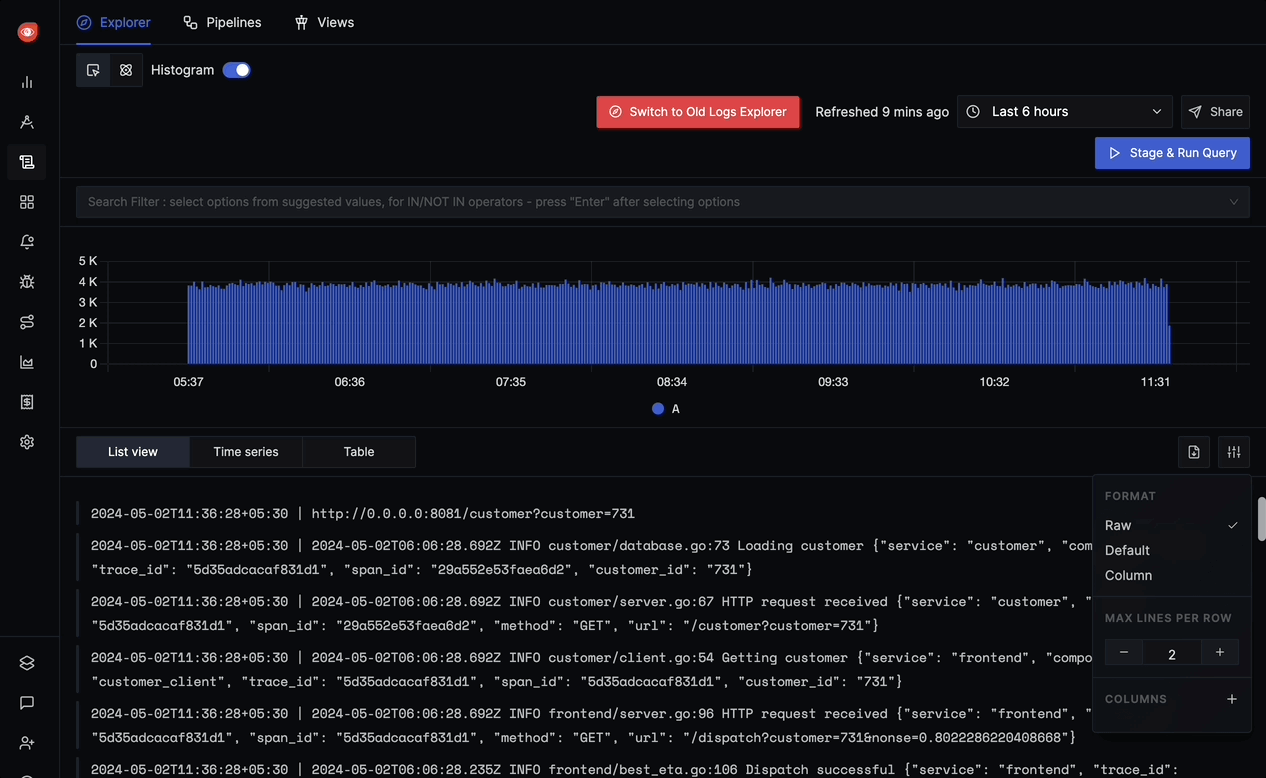This screenshot has width=1266, height=778.
Task: Switch to the Pipelines tab
Action: [222, 22]
